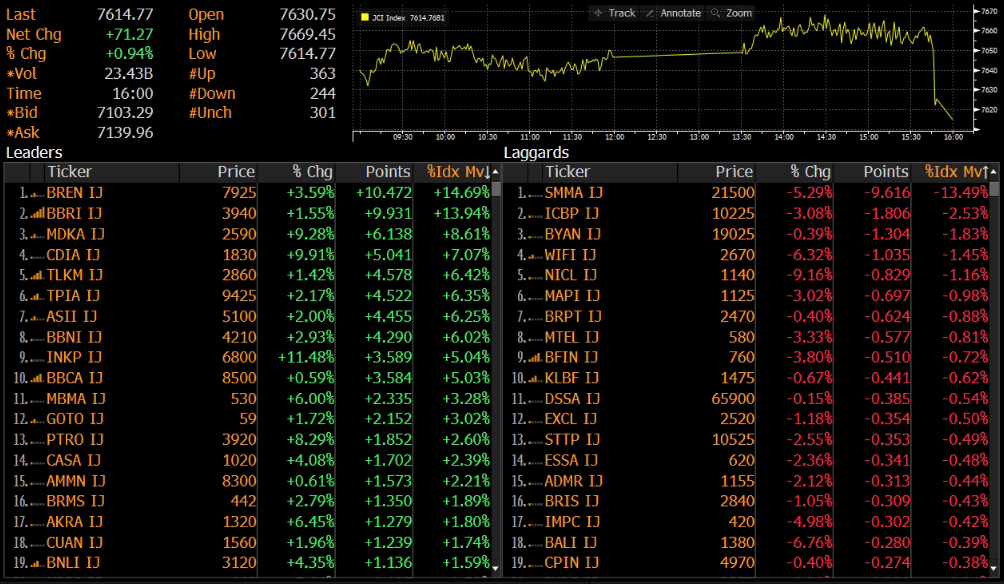This screenshot has height=584, width=1004.
Task: Click the +11.48% change for INKP IJ
Action: click(x=306, y=357)
